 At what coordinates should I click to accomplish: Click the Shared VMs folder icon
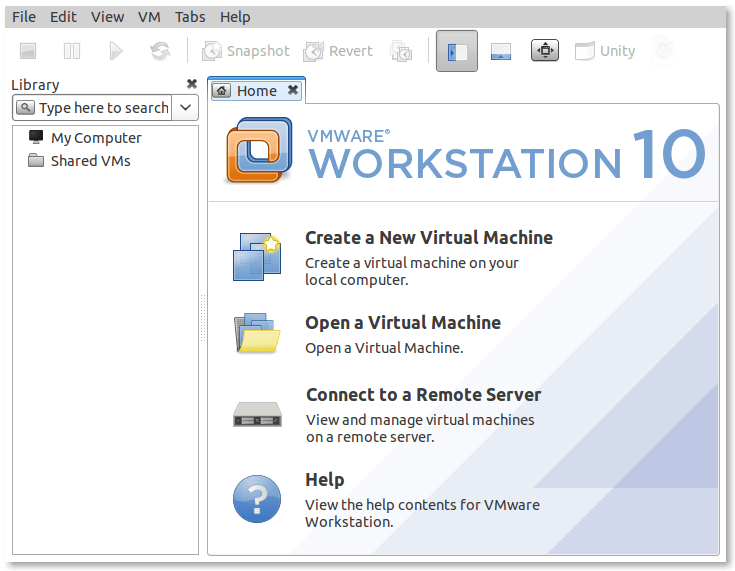pos(36,160)
